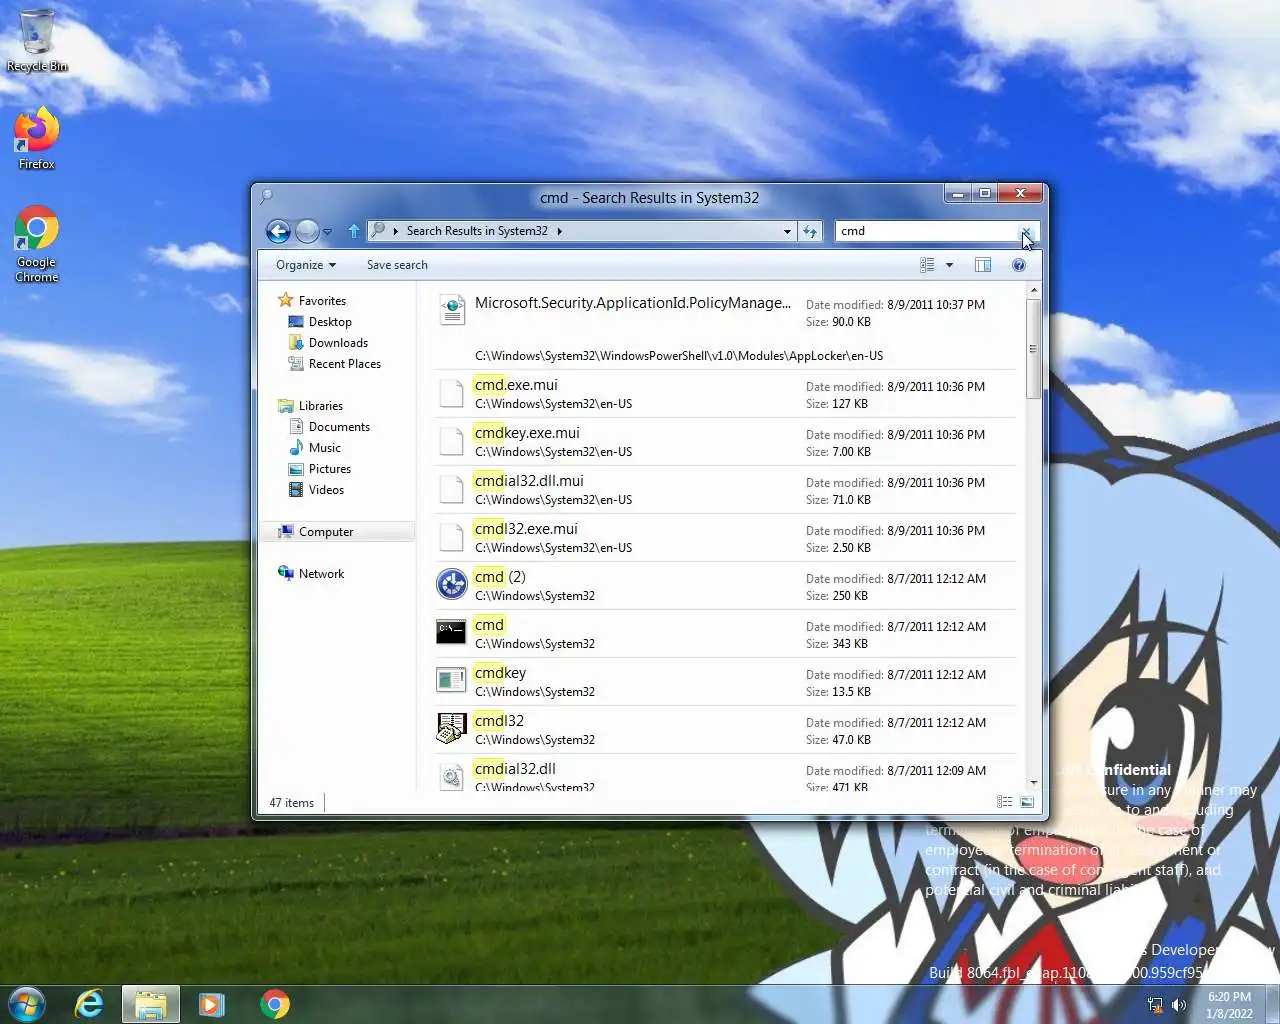Click the cmd (2) result icon
The height and width of the screenshot is (1024, 1280).
(x=452, y=584)
